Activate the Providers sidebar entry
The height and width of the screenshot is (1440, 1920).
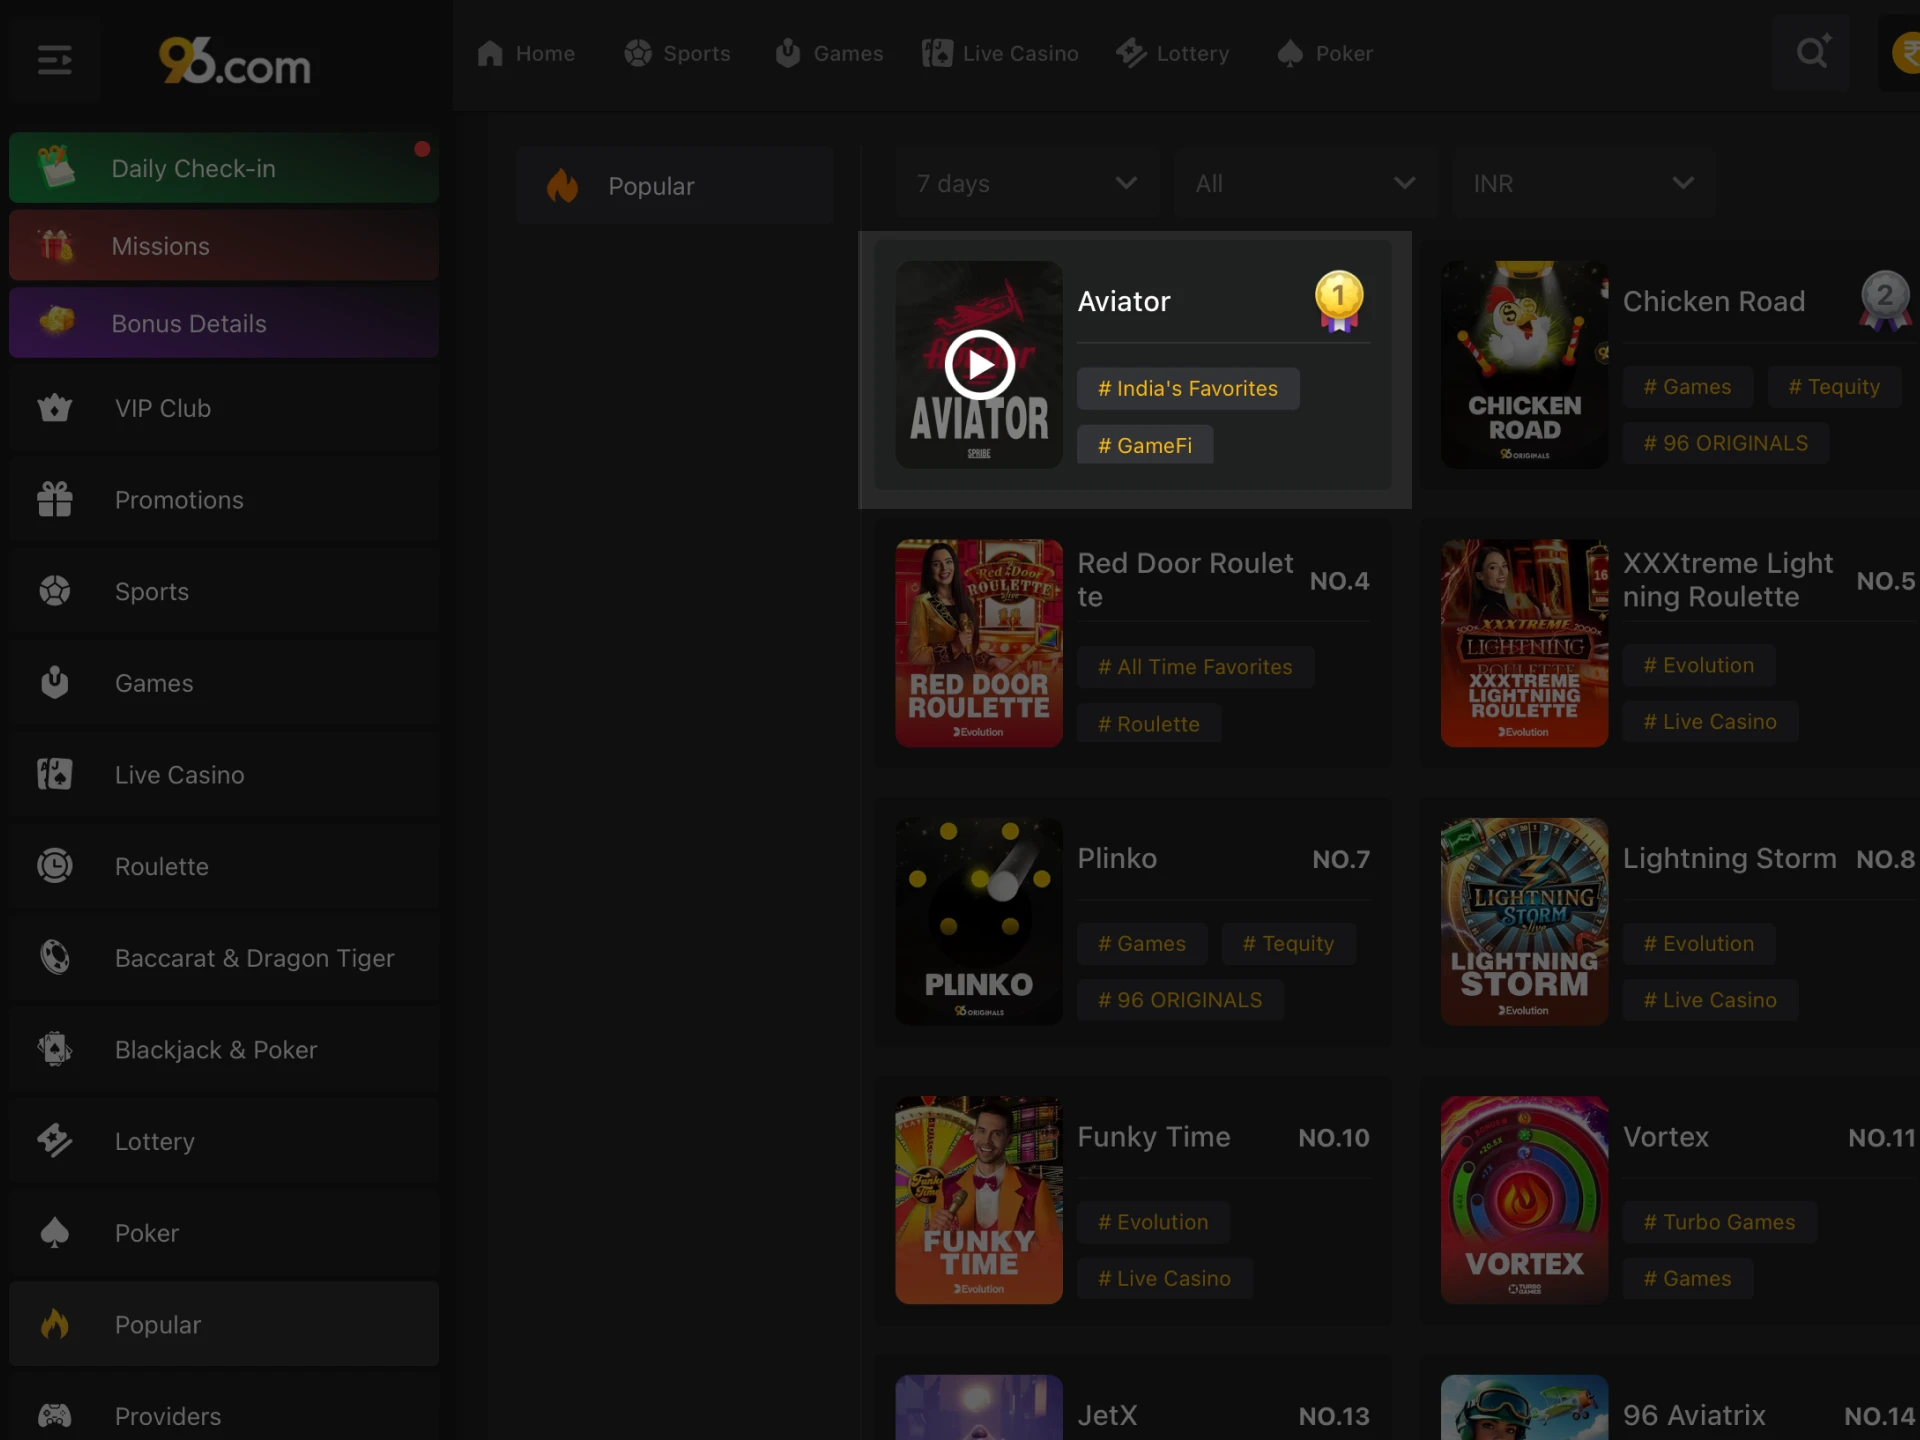(166, 1416)
